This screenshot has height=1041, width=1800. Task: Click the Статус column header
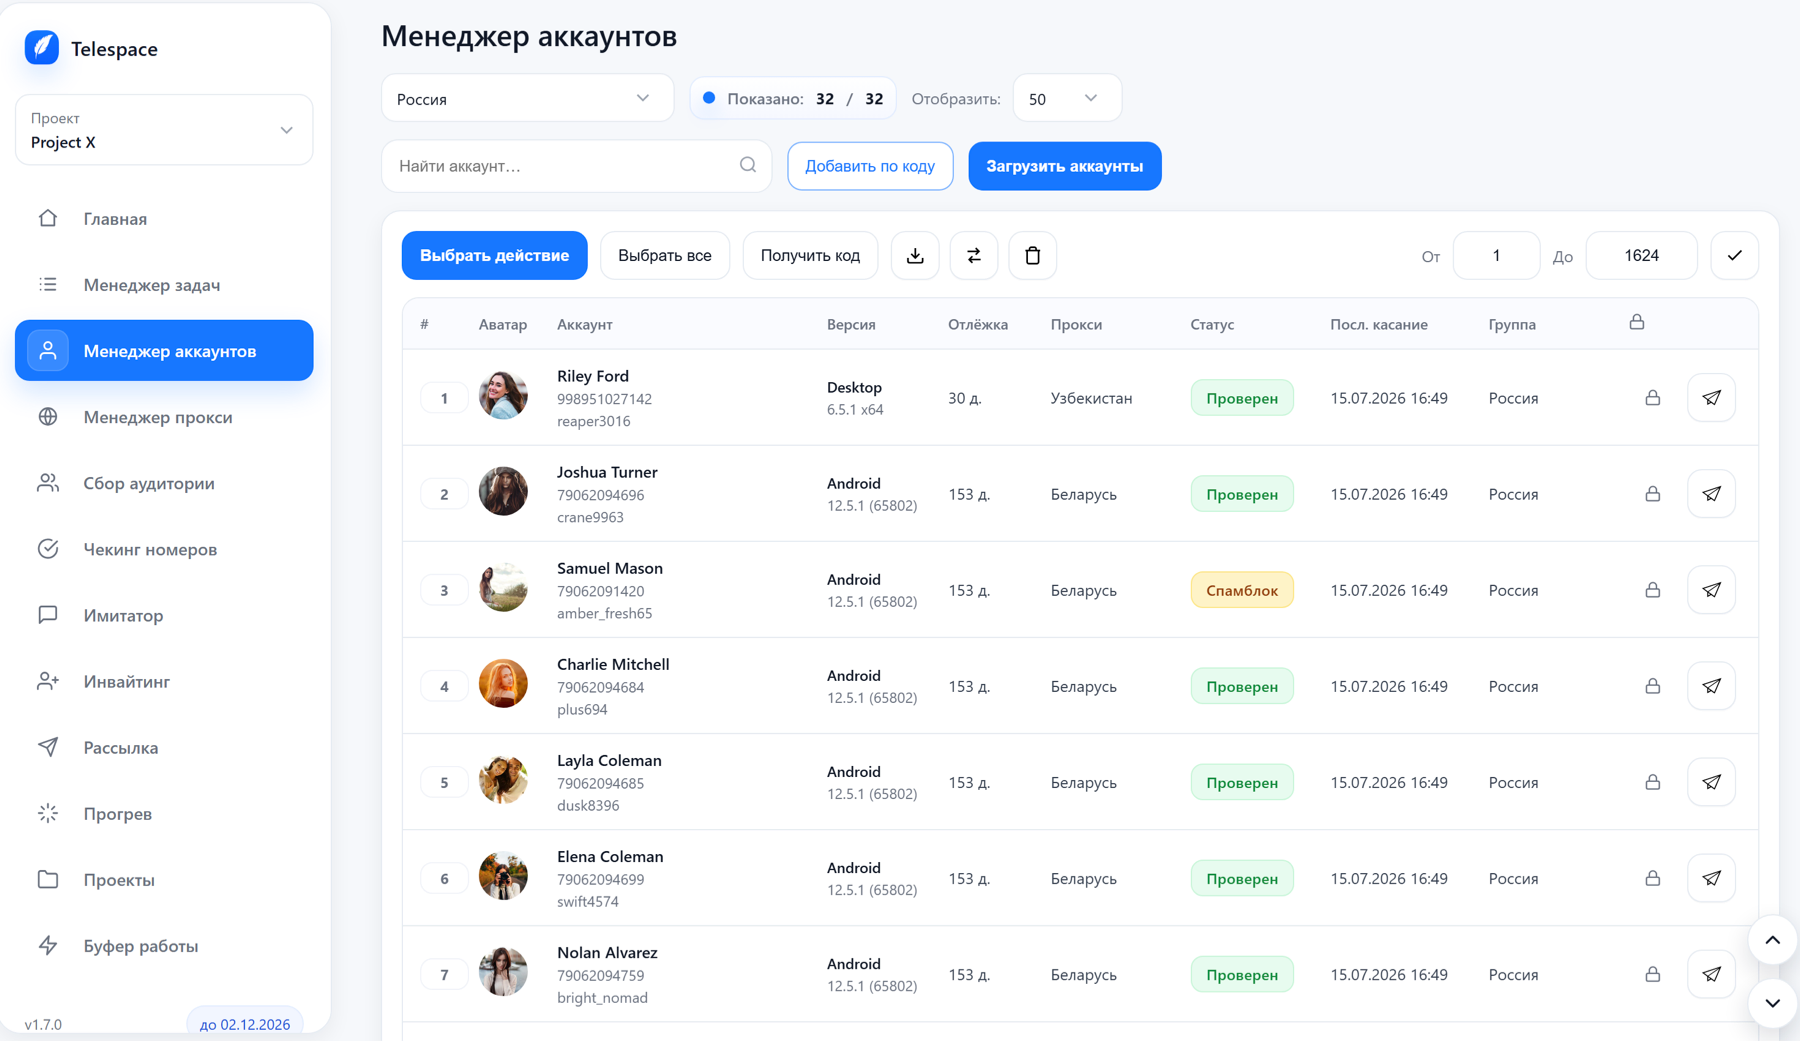(1212, 324)
